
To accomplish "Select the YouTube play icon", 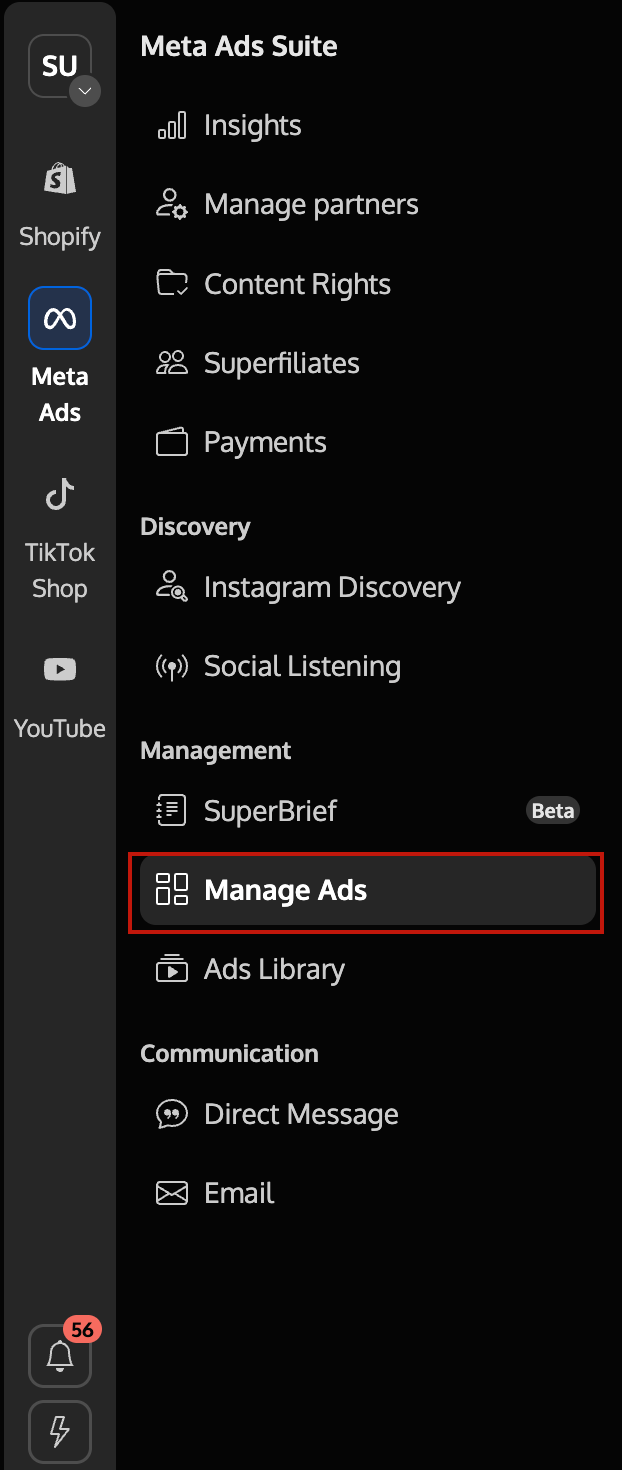I will coord(60,670).
